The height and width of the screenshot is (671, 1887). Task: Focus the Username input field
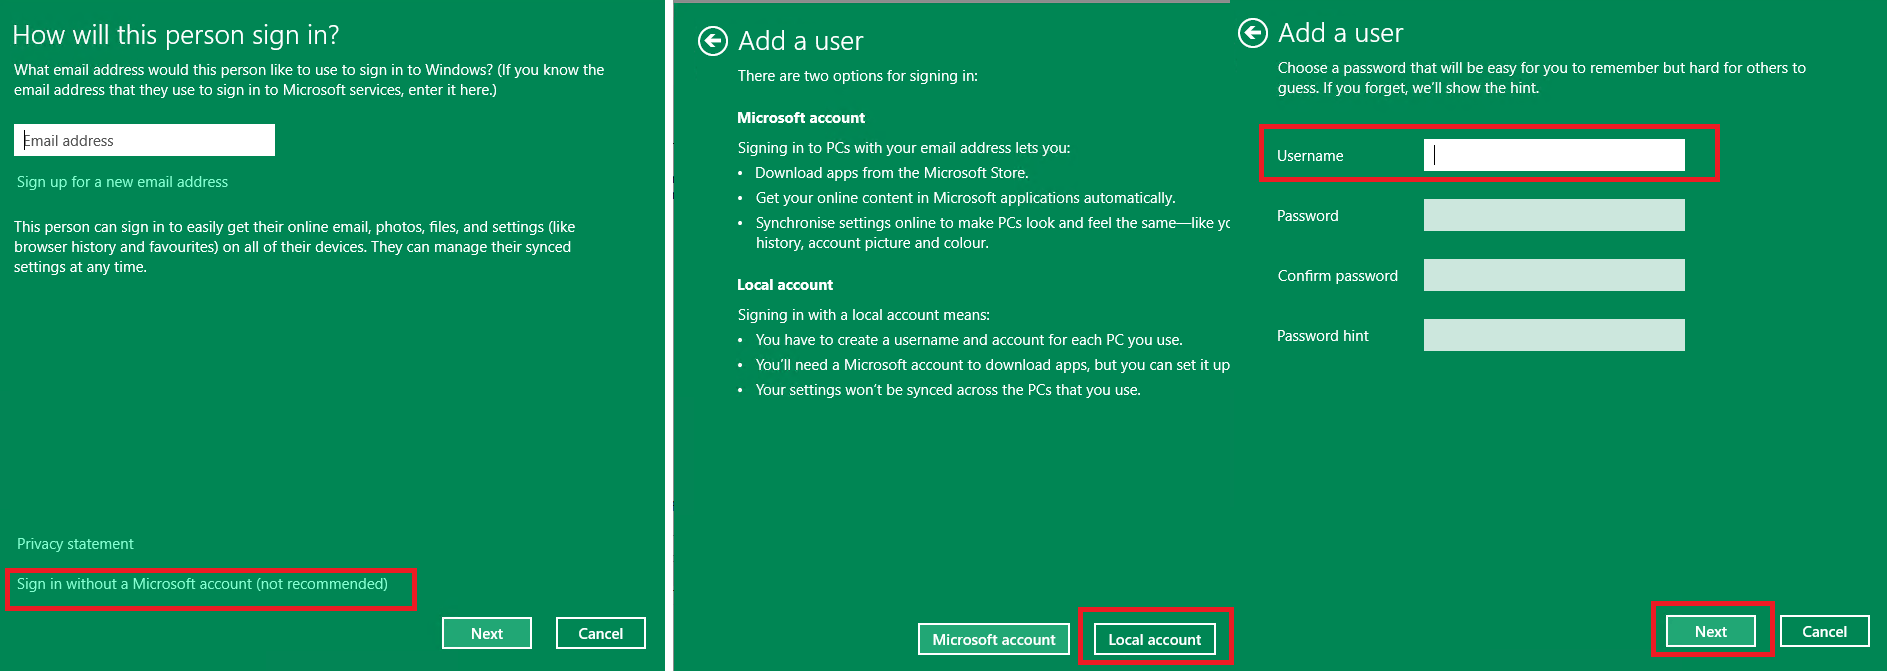tap(1554, 155)
